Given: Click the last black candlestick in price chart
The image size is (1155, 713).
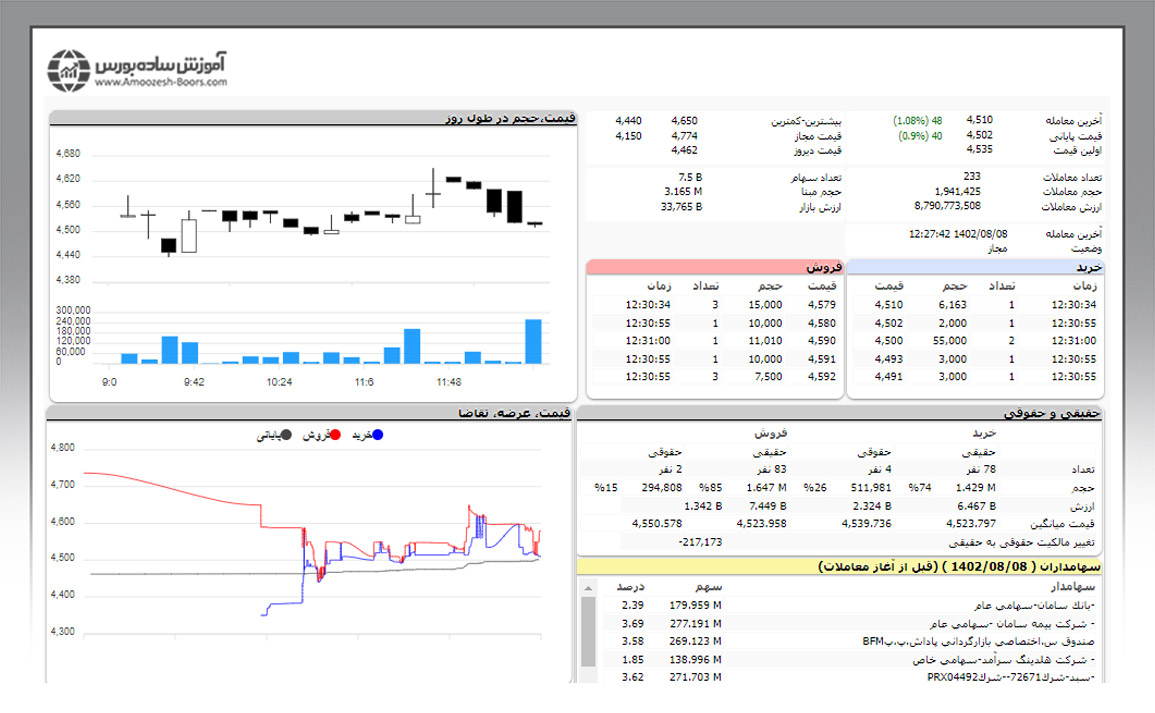Looking at the screenshot, I should pyautogui.click(x=535, y=224).
